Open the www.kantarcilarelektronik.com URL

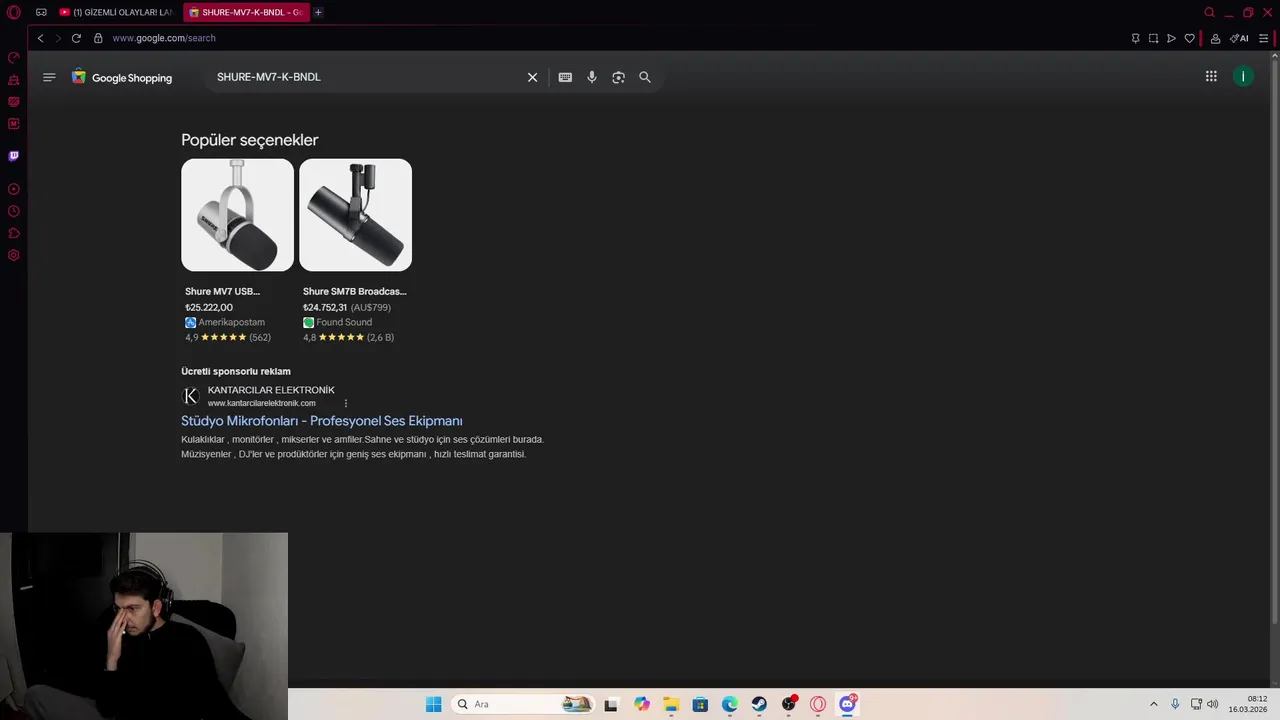click(x=261, y=403)
